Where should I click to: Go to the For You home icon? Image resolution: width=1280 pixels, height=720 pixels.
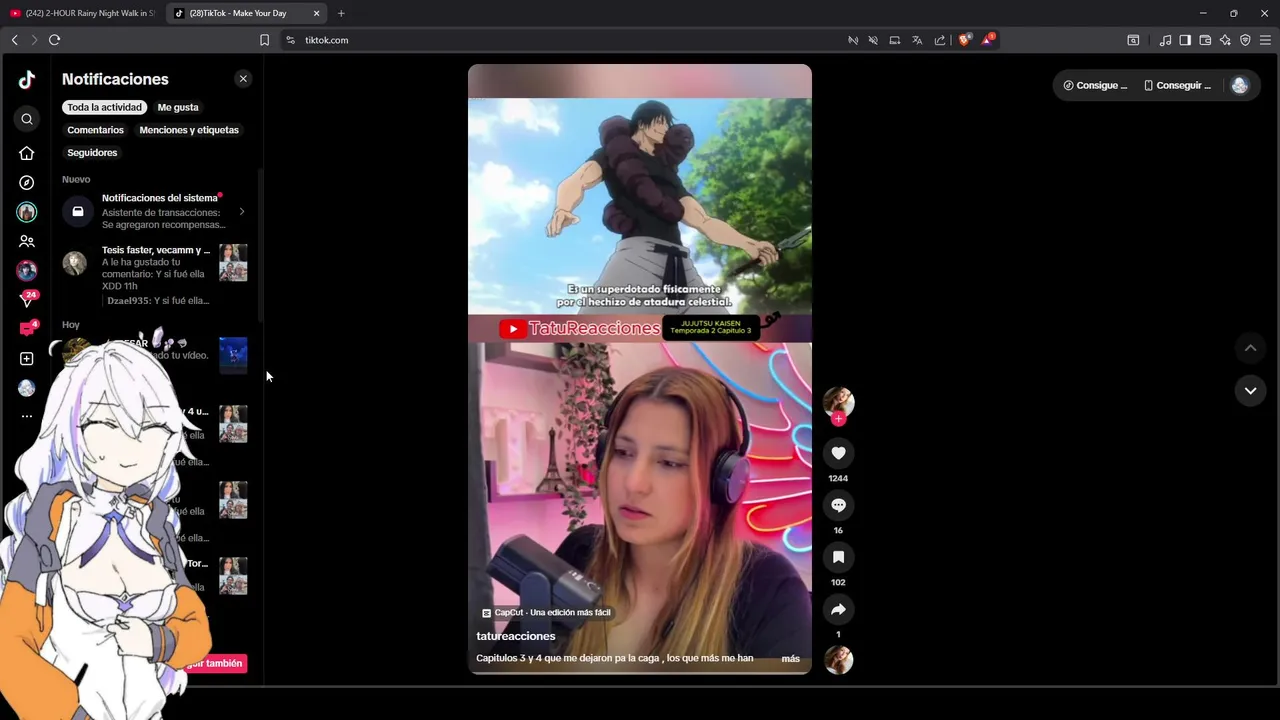click(27, 153)
